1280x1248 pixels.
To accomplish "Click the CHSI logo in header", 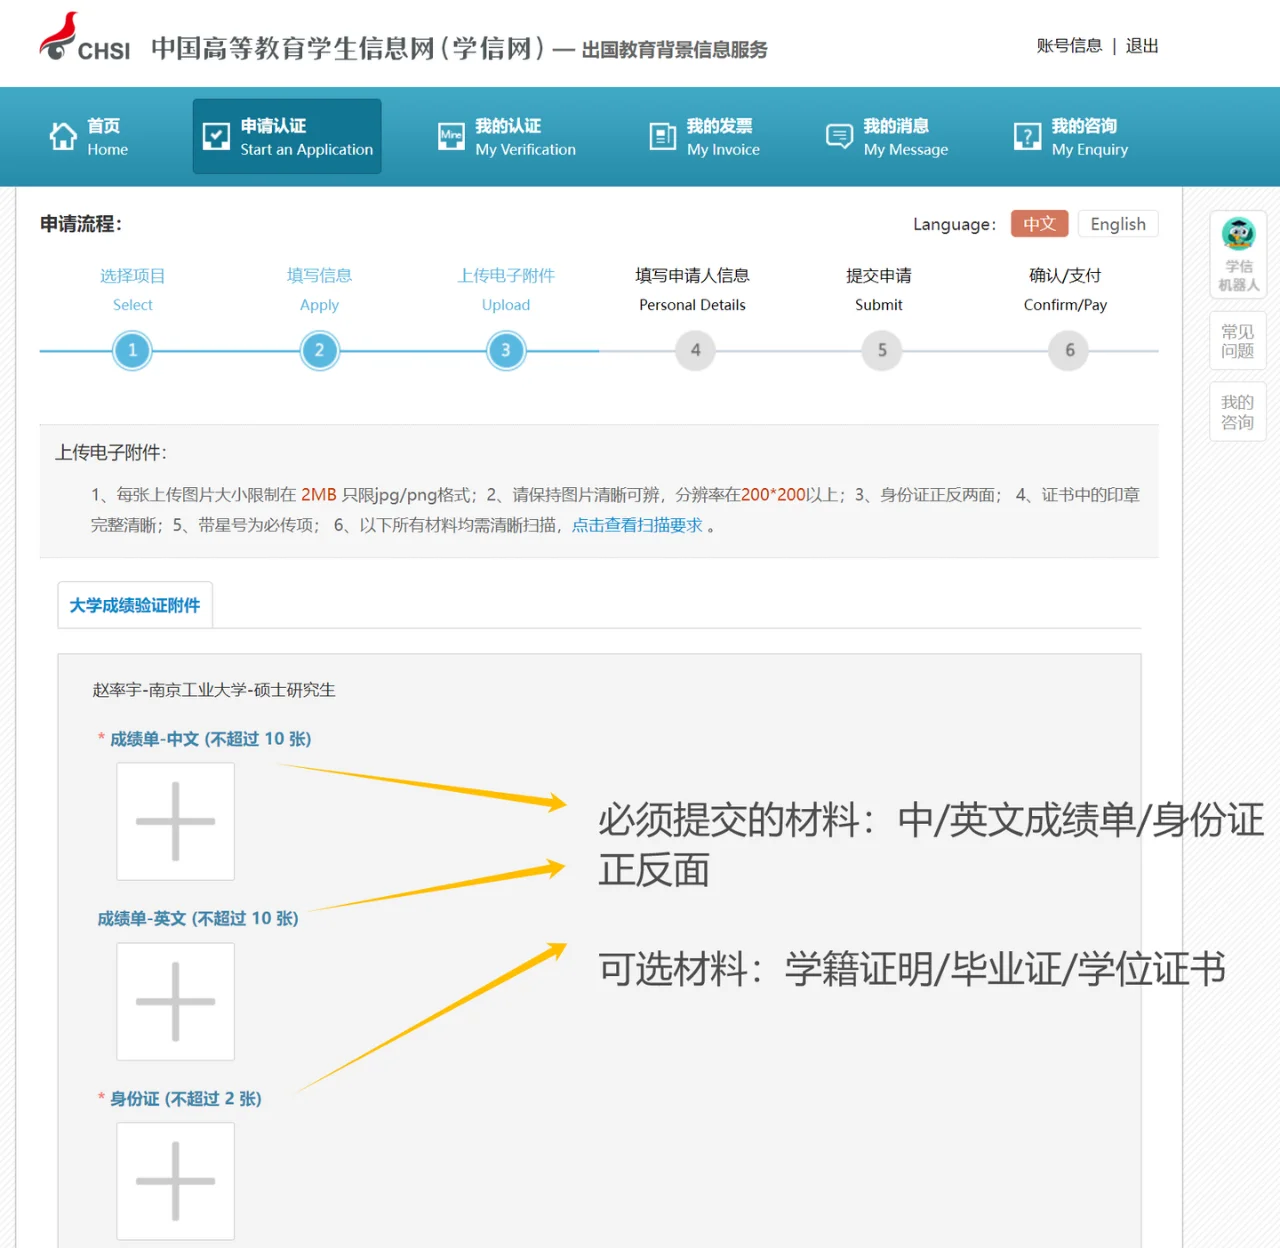I will pos(85,40).
